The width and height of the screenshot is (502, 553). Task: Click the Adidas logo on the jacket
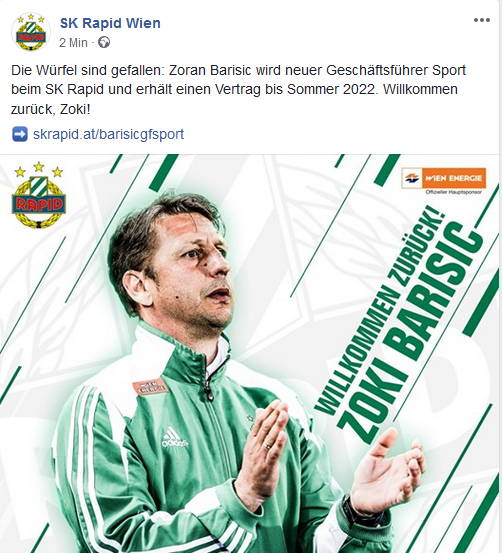pos(174,437)
